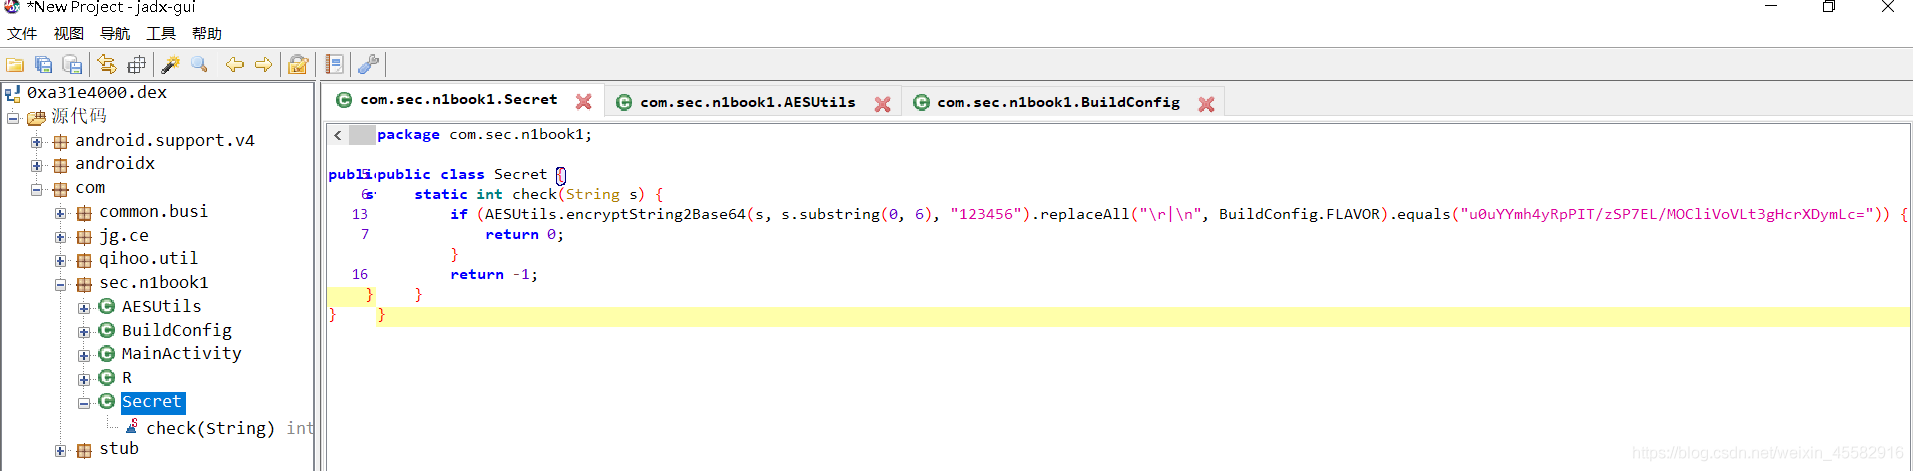The height and width of the screenshot is (471, 1913).
Task: Select 0xa31e4000.dex root in tree
Action: 97,92
